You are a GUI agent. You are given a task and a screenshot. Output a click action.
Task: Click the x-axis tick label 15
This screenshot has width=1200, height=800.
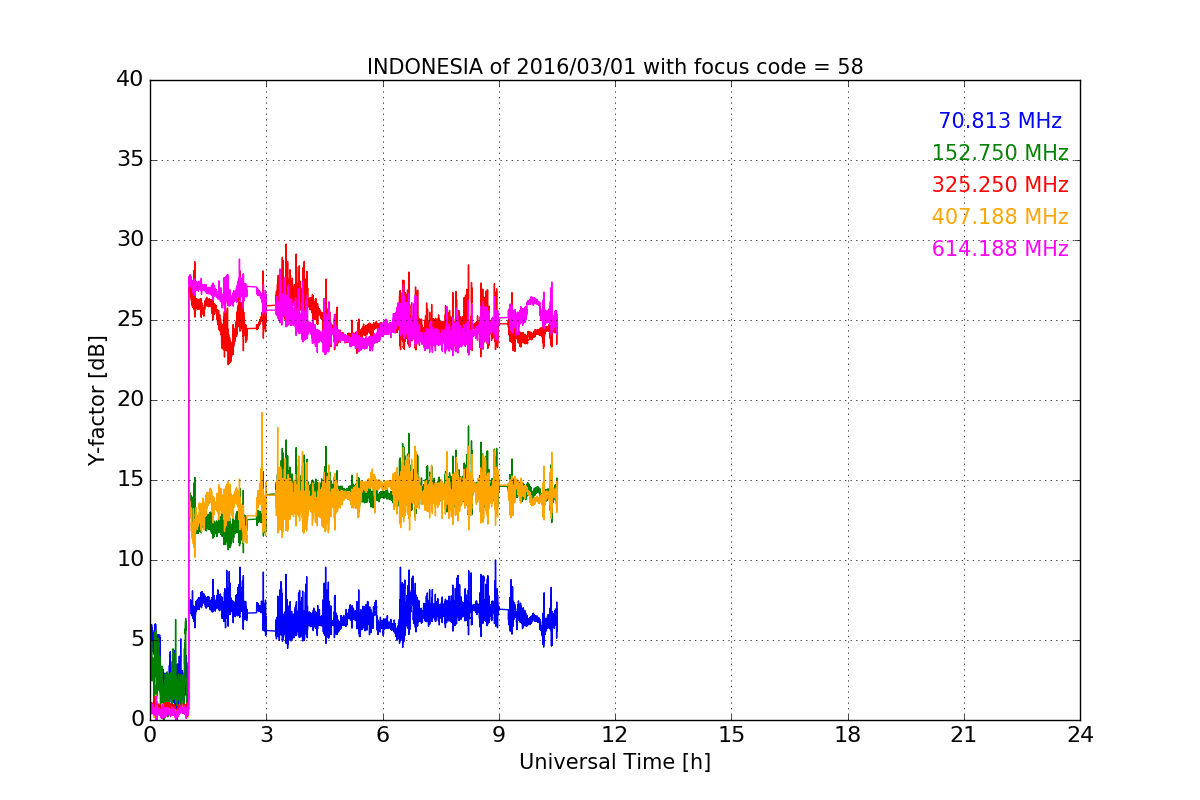click(731, 735)
